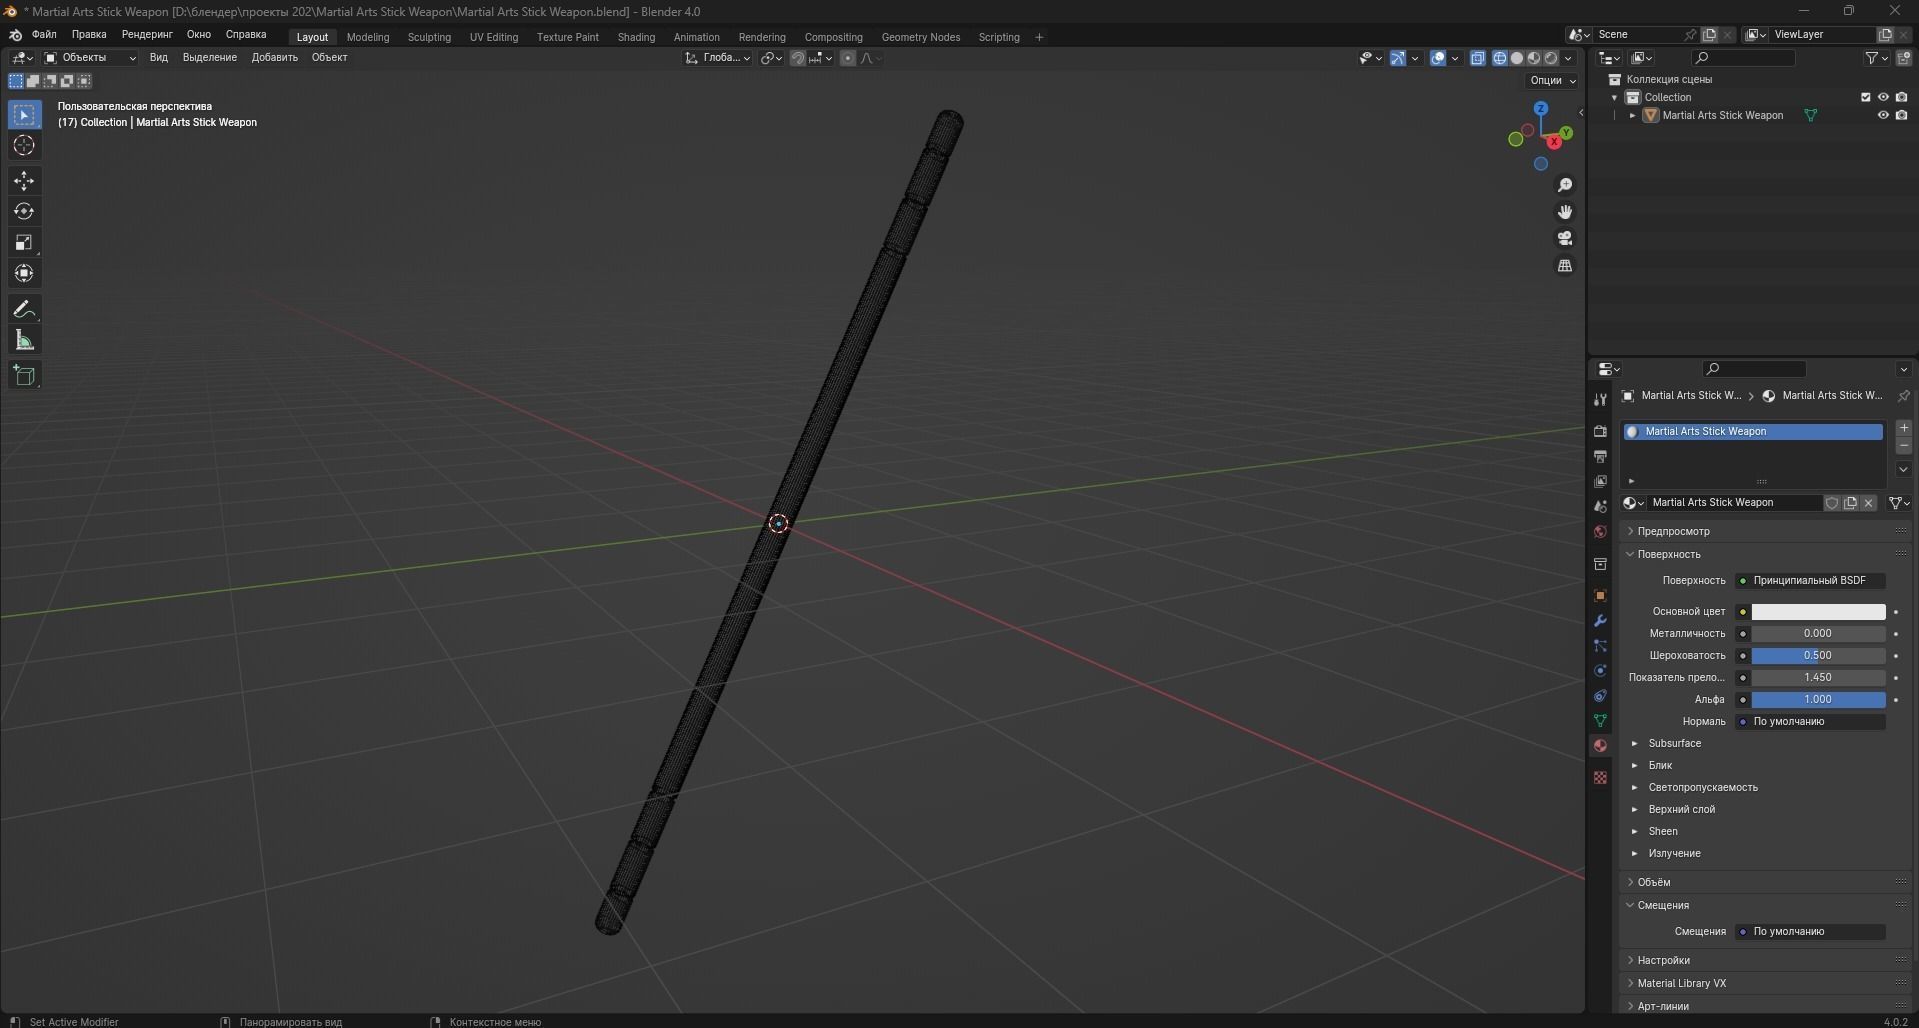The height and width of the screenshot is (1028, 1919).
Task: Open the Principled BSDF surface dropdown
Action: click(1810, 580)
